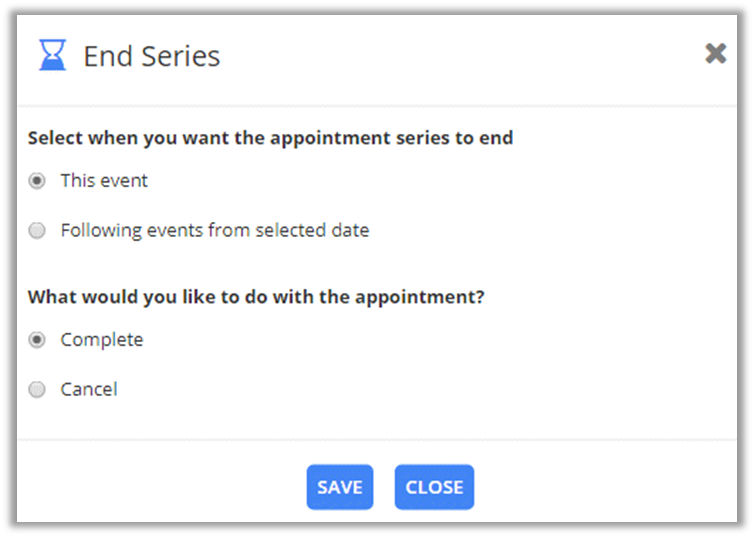Click the "Complete" option label text

[101, 340]
